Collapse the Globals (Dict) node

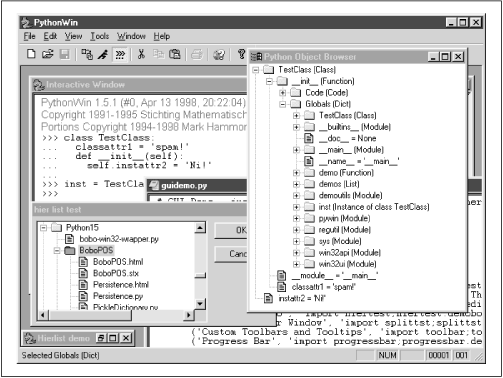[283, 104]
